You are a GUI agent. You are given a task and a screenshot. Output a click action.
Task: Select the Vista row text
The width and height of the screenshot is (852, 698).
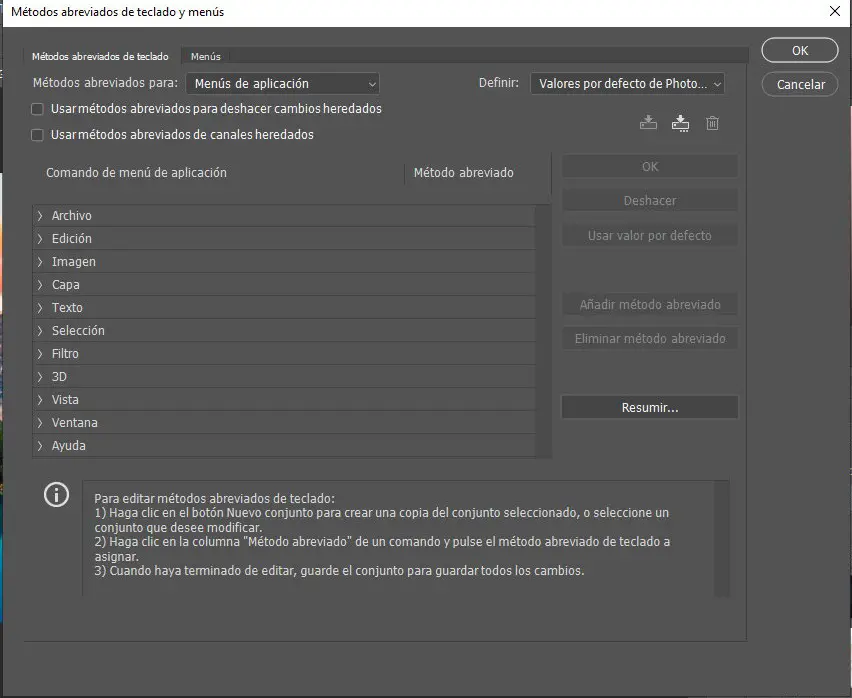pos(65,400)
